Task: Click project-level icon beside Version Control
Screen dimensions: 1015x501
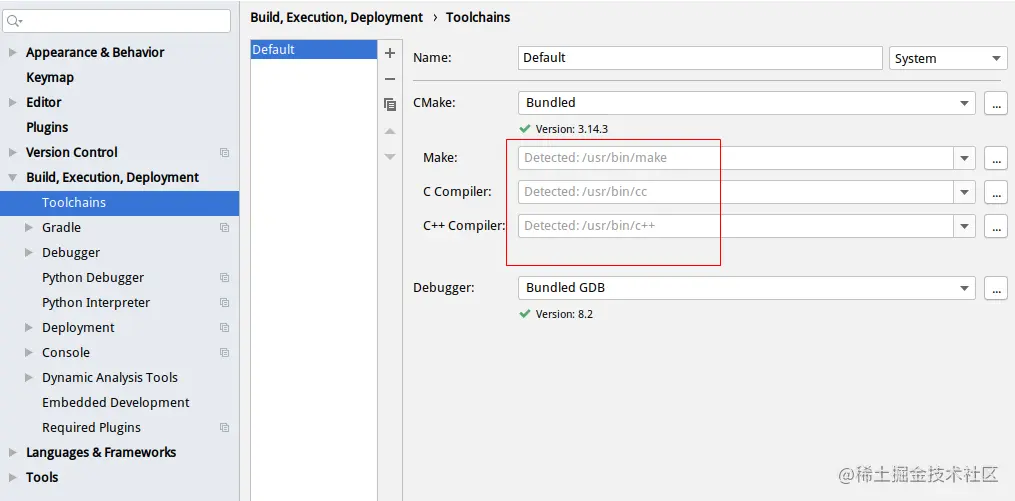Action: tap(224, 153)
